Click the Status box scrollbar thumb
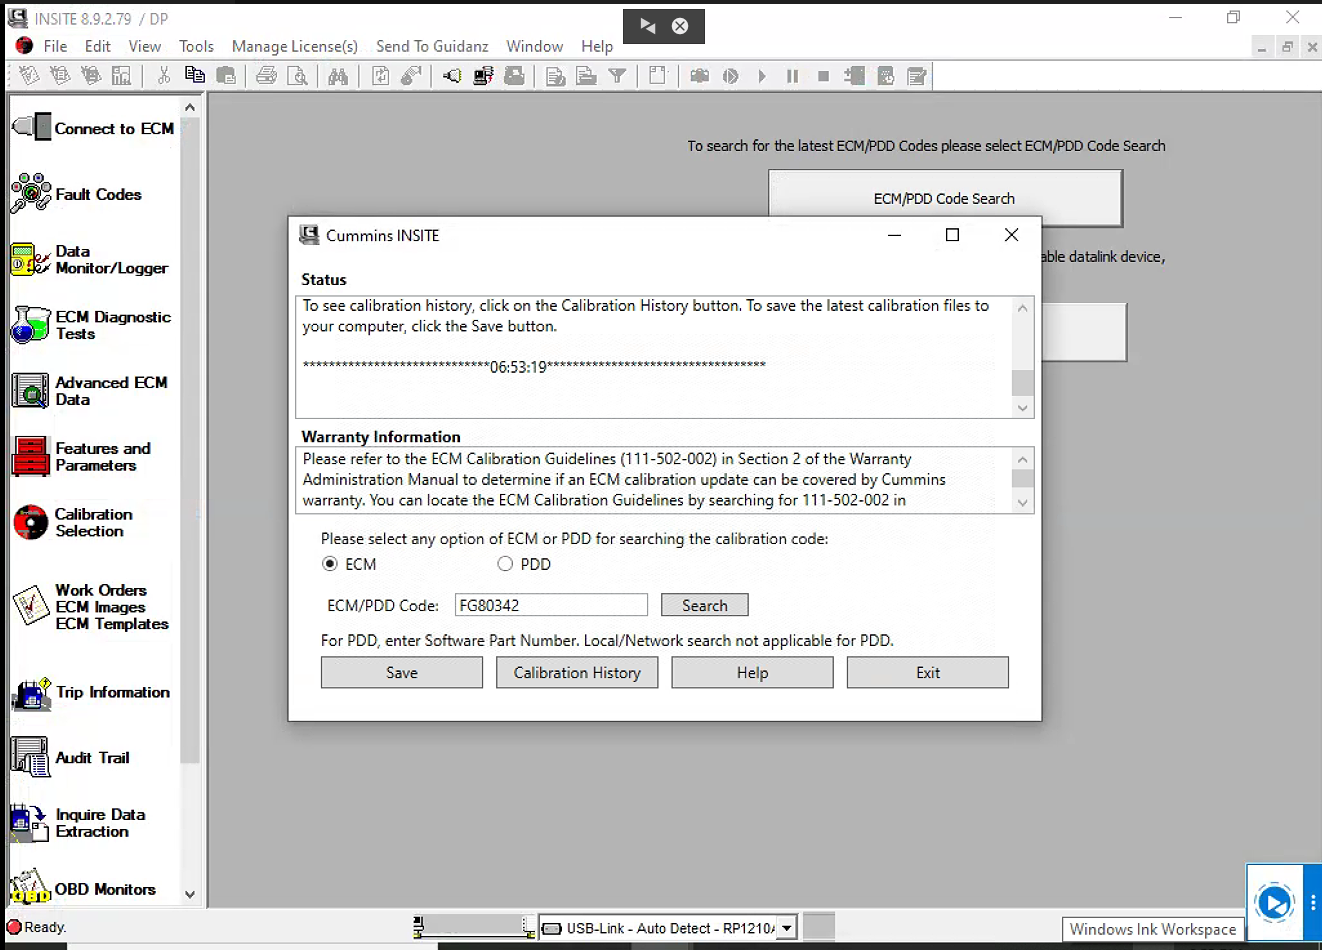The image size is (1322, 950). 1022,383
